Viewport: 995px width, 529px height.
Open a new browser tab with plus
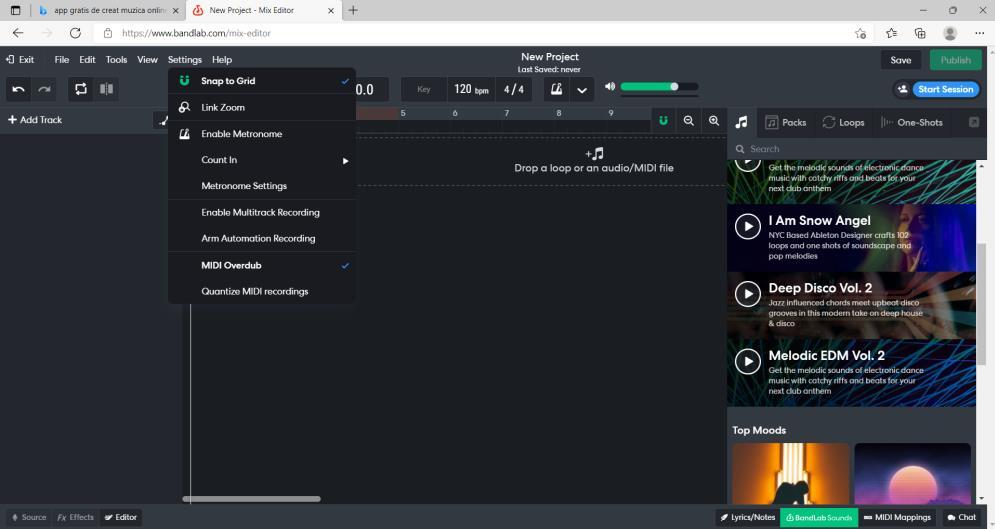(x=353, y=10)
